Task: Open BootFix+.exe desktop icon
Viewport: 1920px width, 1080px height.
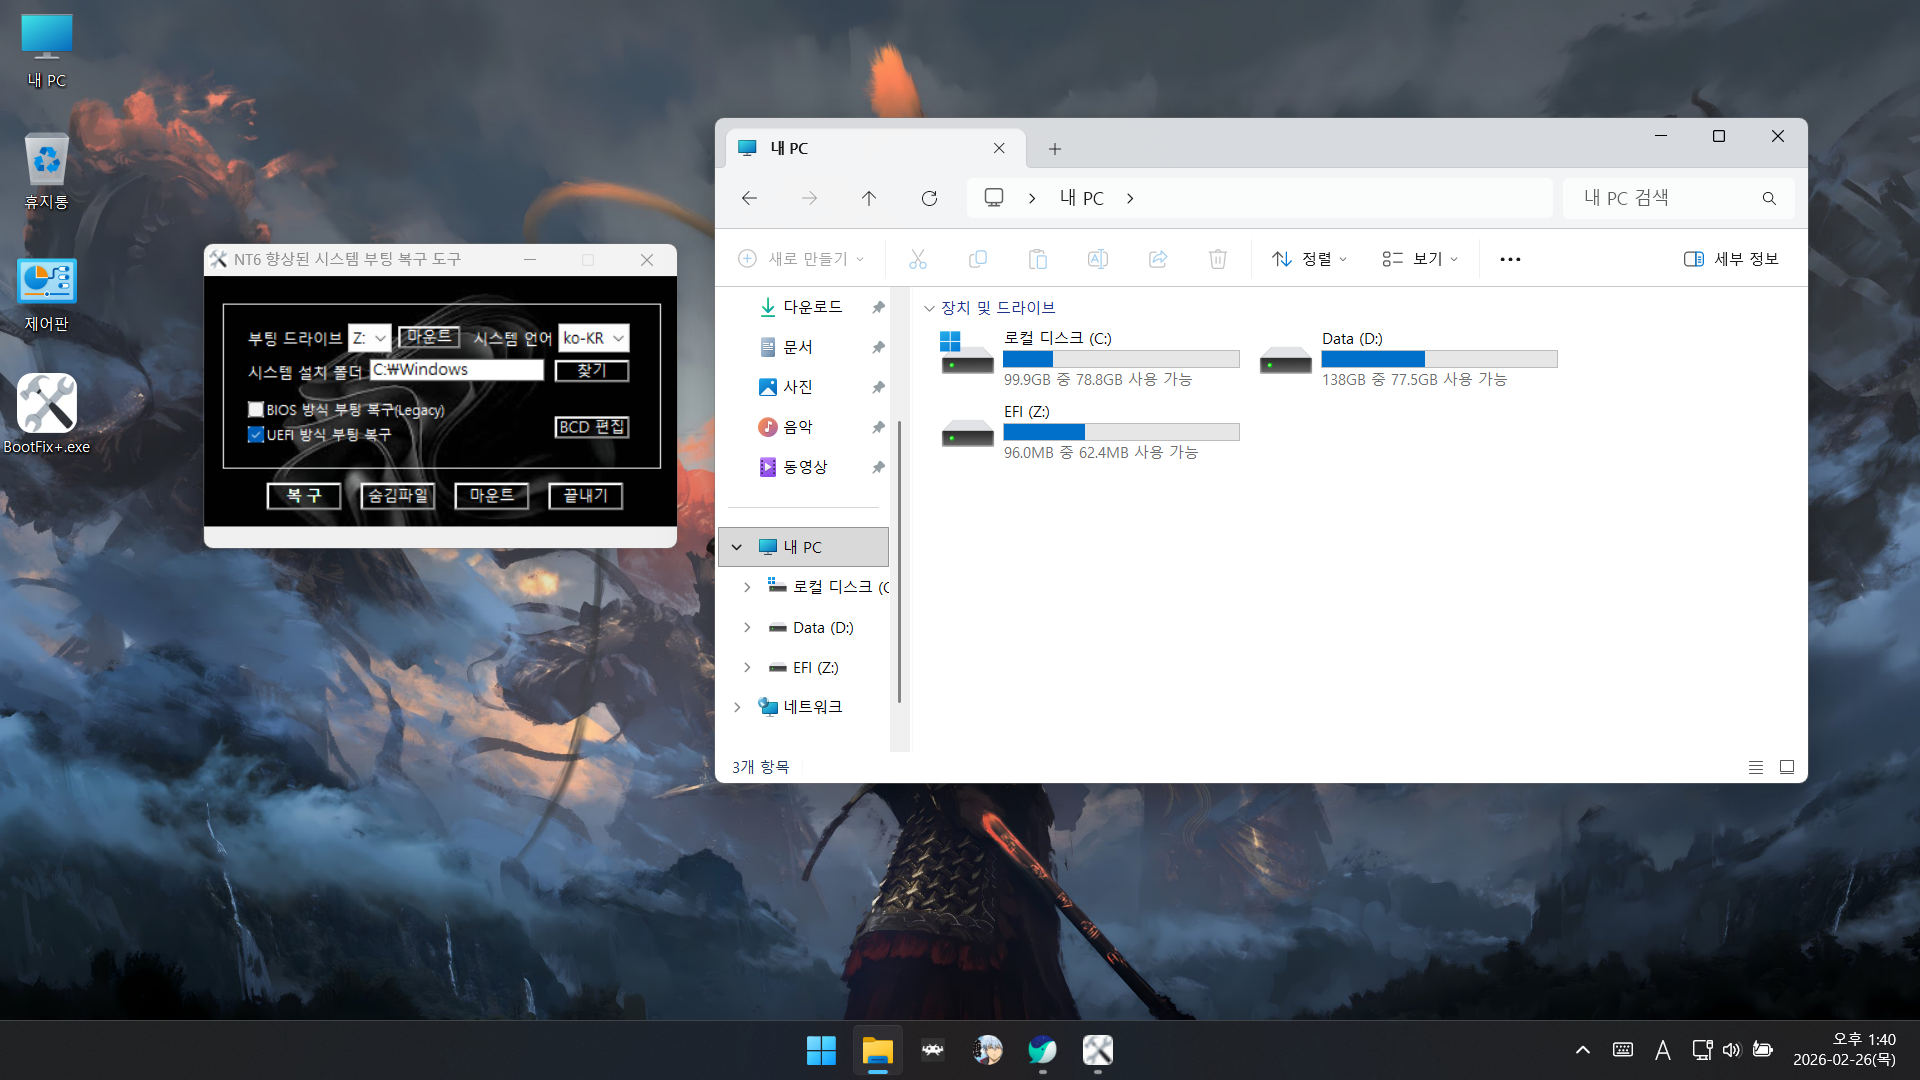Action: 46,404
